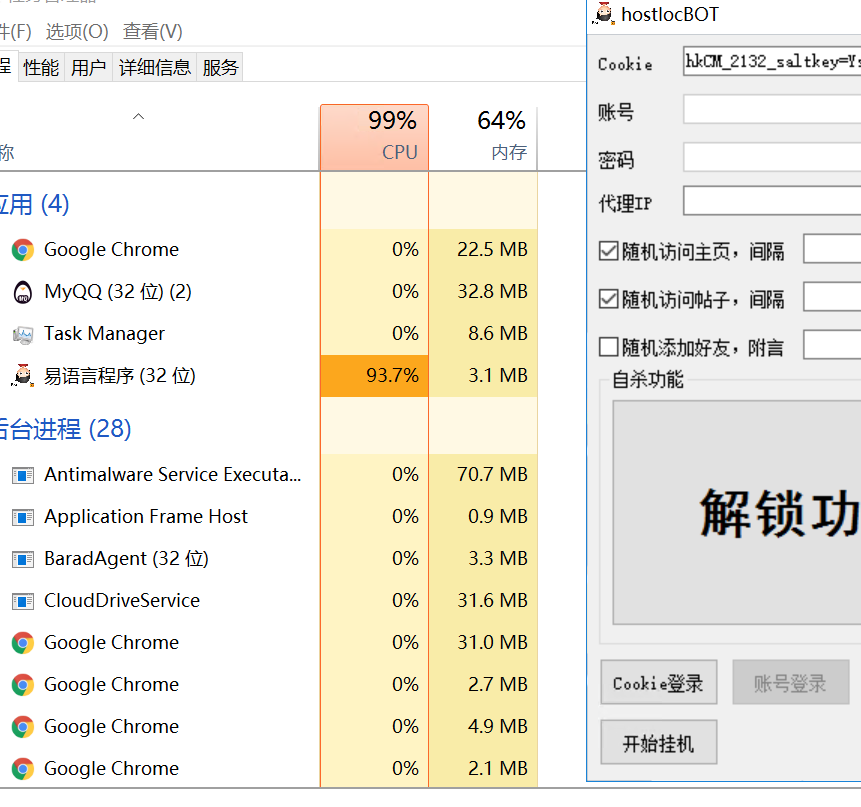
Task: Click the 代理IP input field
Action: pyautogui.click(x=771, y=201)
